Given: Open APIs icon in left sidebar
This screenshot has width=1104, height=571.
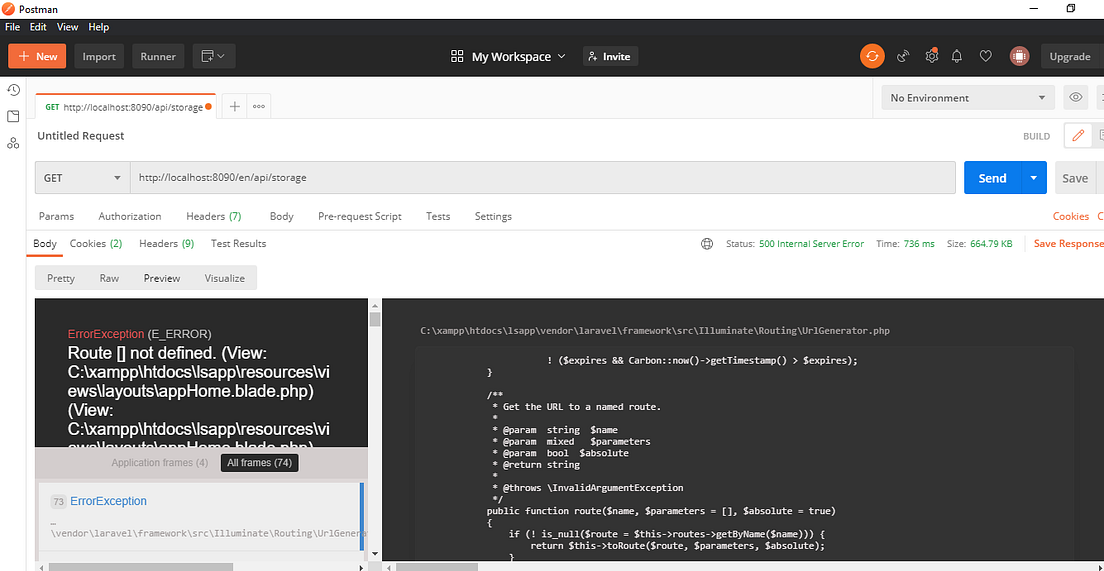Looking at the screenshot, I should (x=13, y=143).
